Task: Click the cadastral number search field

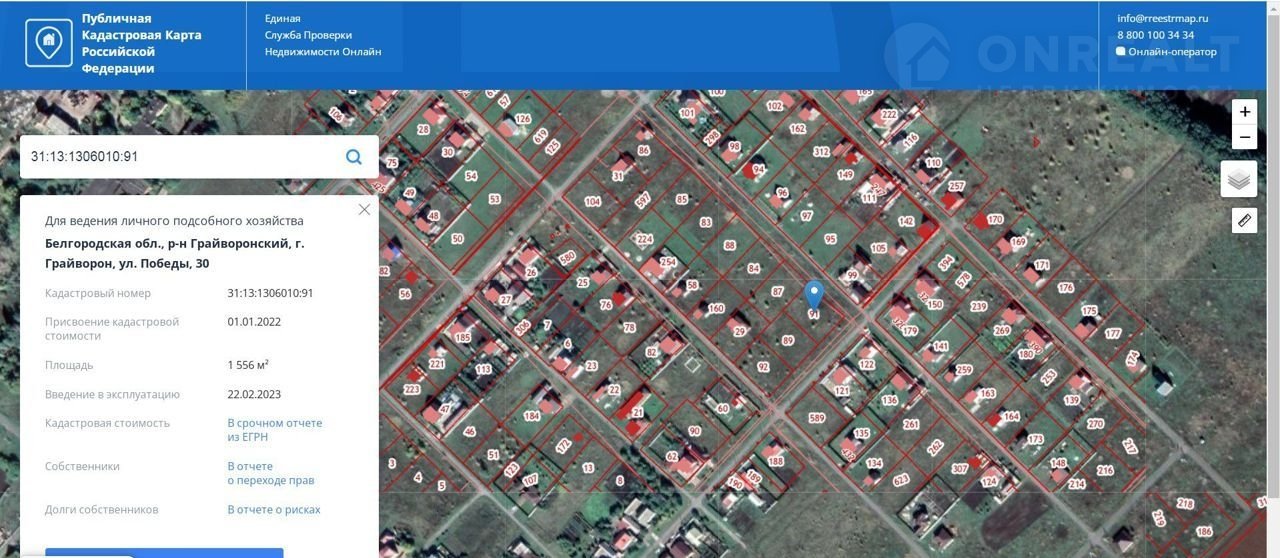Action: (x=180, y=157)
